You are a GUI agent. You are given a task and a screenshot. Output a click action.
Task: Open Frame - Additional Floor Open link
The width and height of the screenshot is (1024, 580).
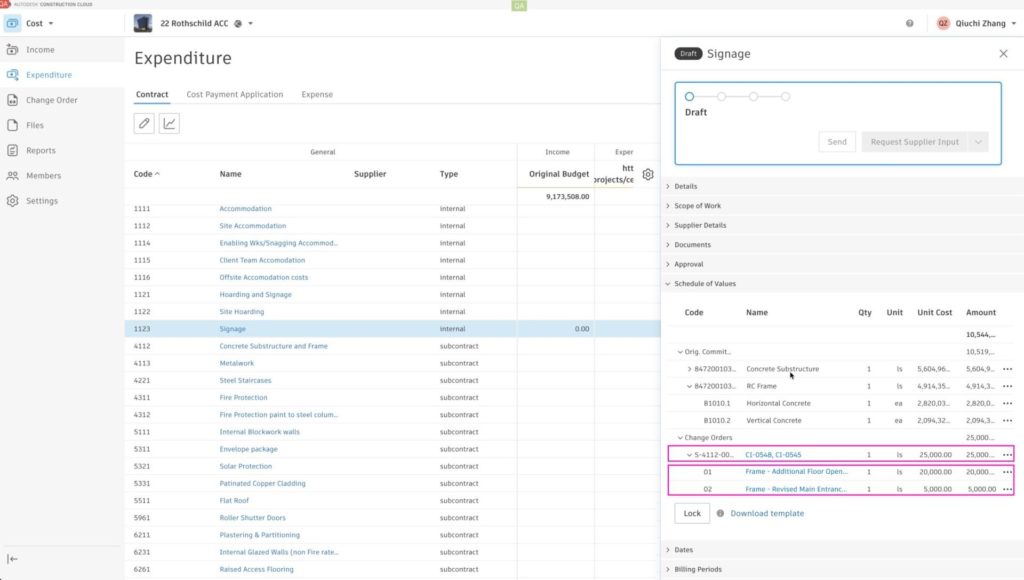pos(796,472)
